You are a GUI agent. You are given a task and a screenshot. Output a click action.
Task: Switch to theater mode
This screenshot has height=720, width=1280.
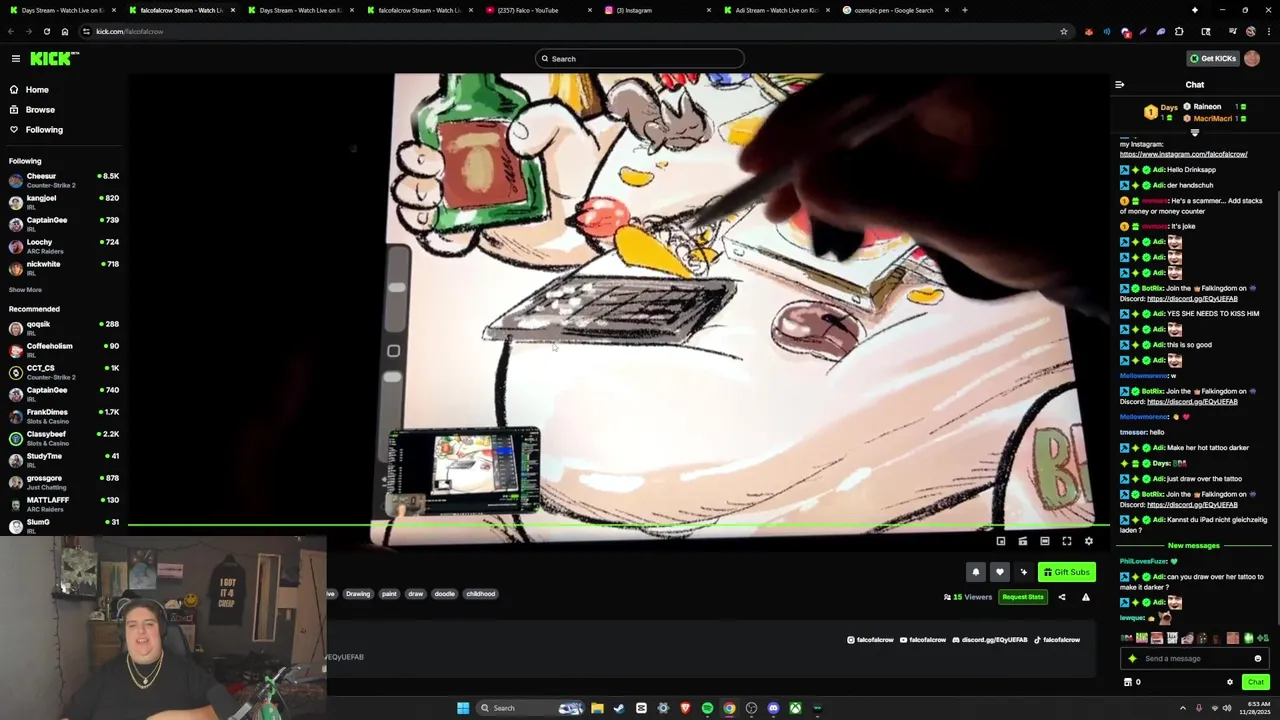(1045, 541)
